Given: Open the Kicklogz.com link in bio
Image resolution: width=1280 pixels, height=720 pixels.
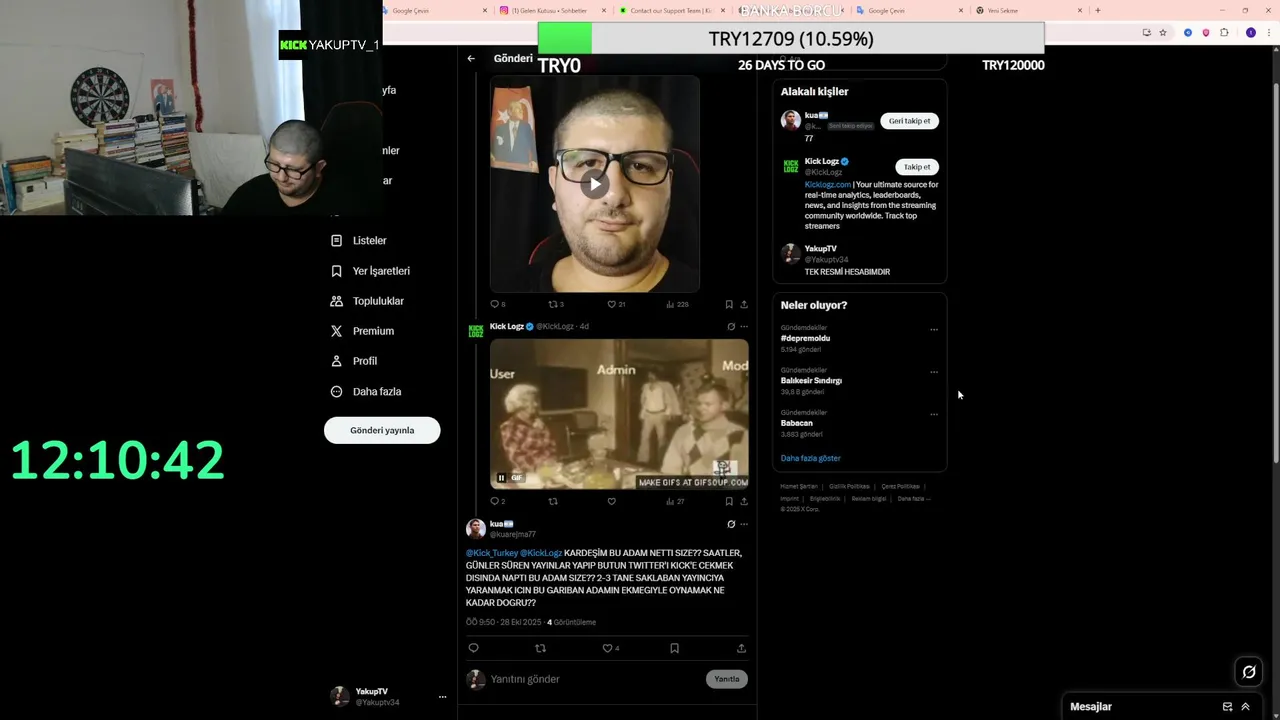Looking at the screenshot, I should pyautogui.click(x=828, y=185).
